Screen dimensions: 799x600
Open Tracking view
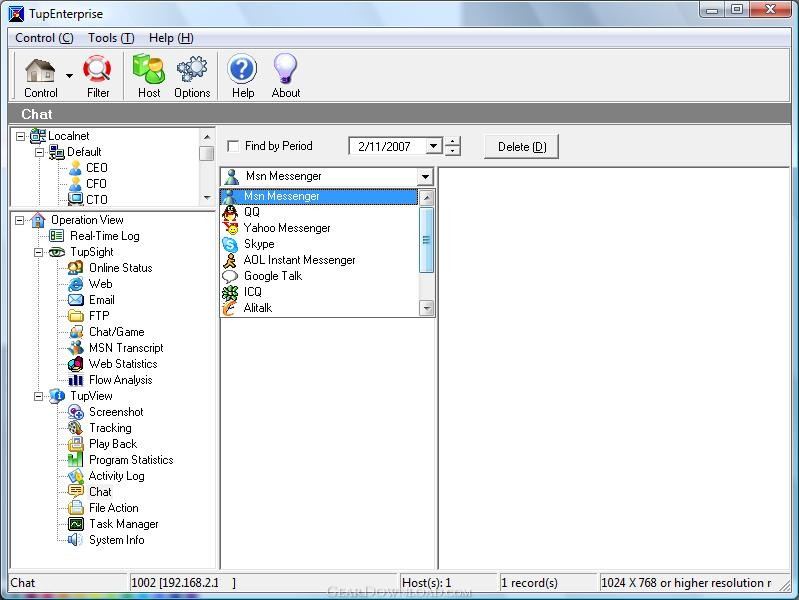(x=110, y=428)
